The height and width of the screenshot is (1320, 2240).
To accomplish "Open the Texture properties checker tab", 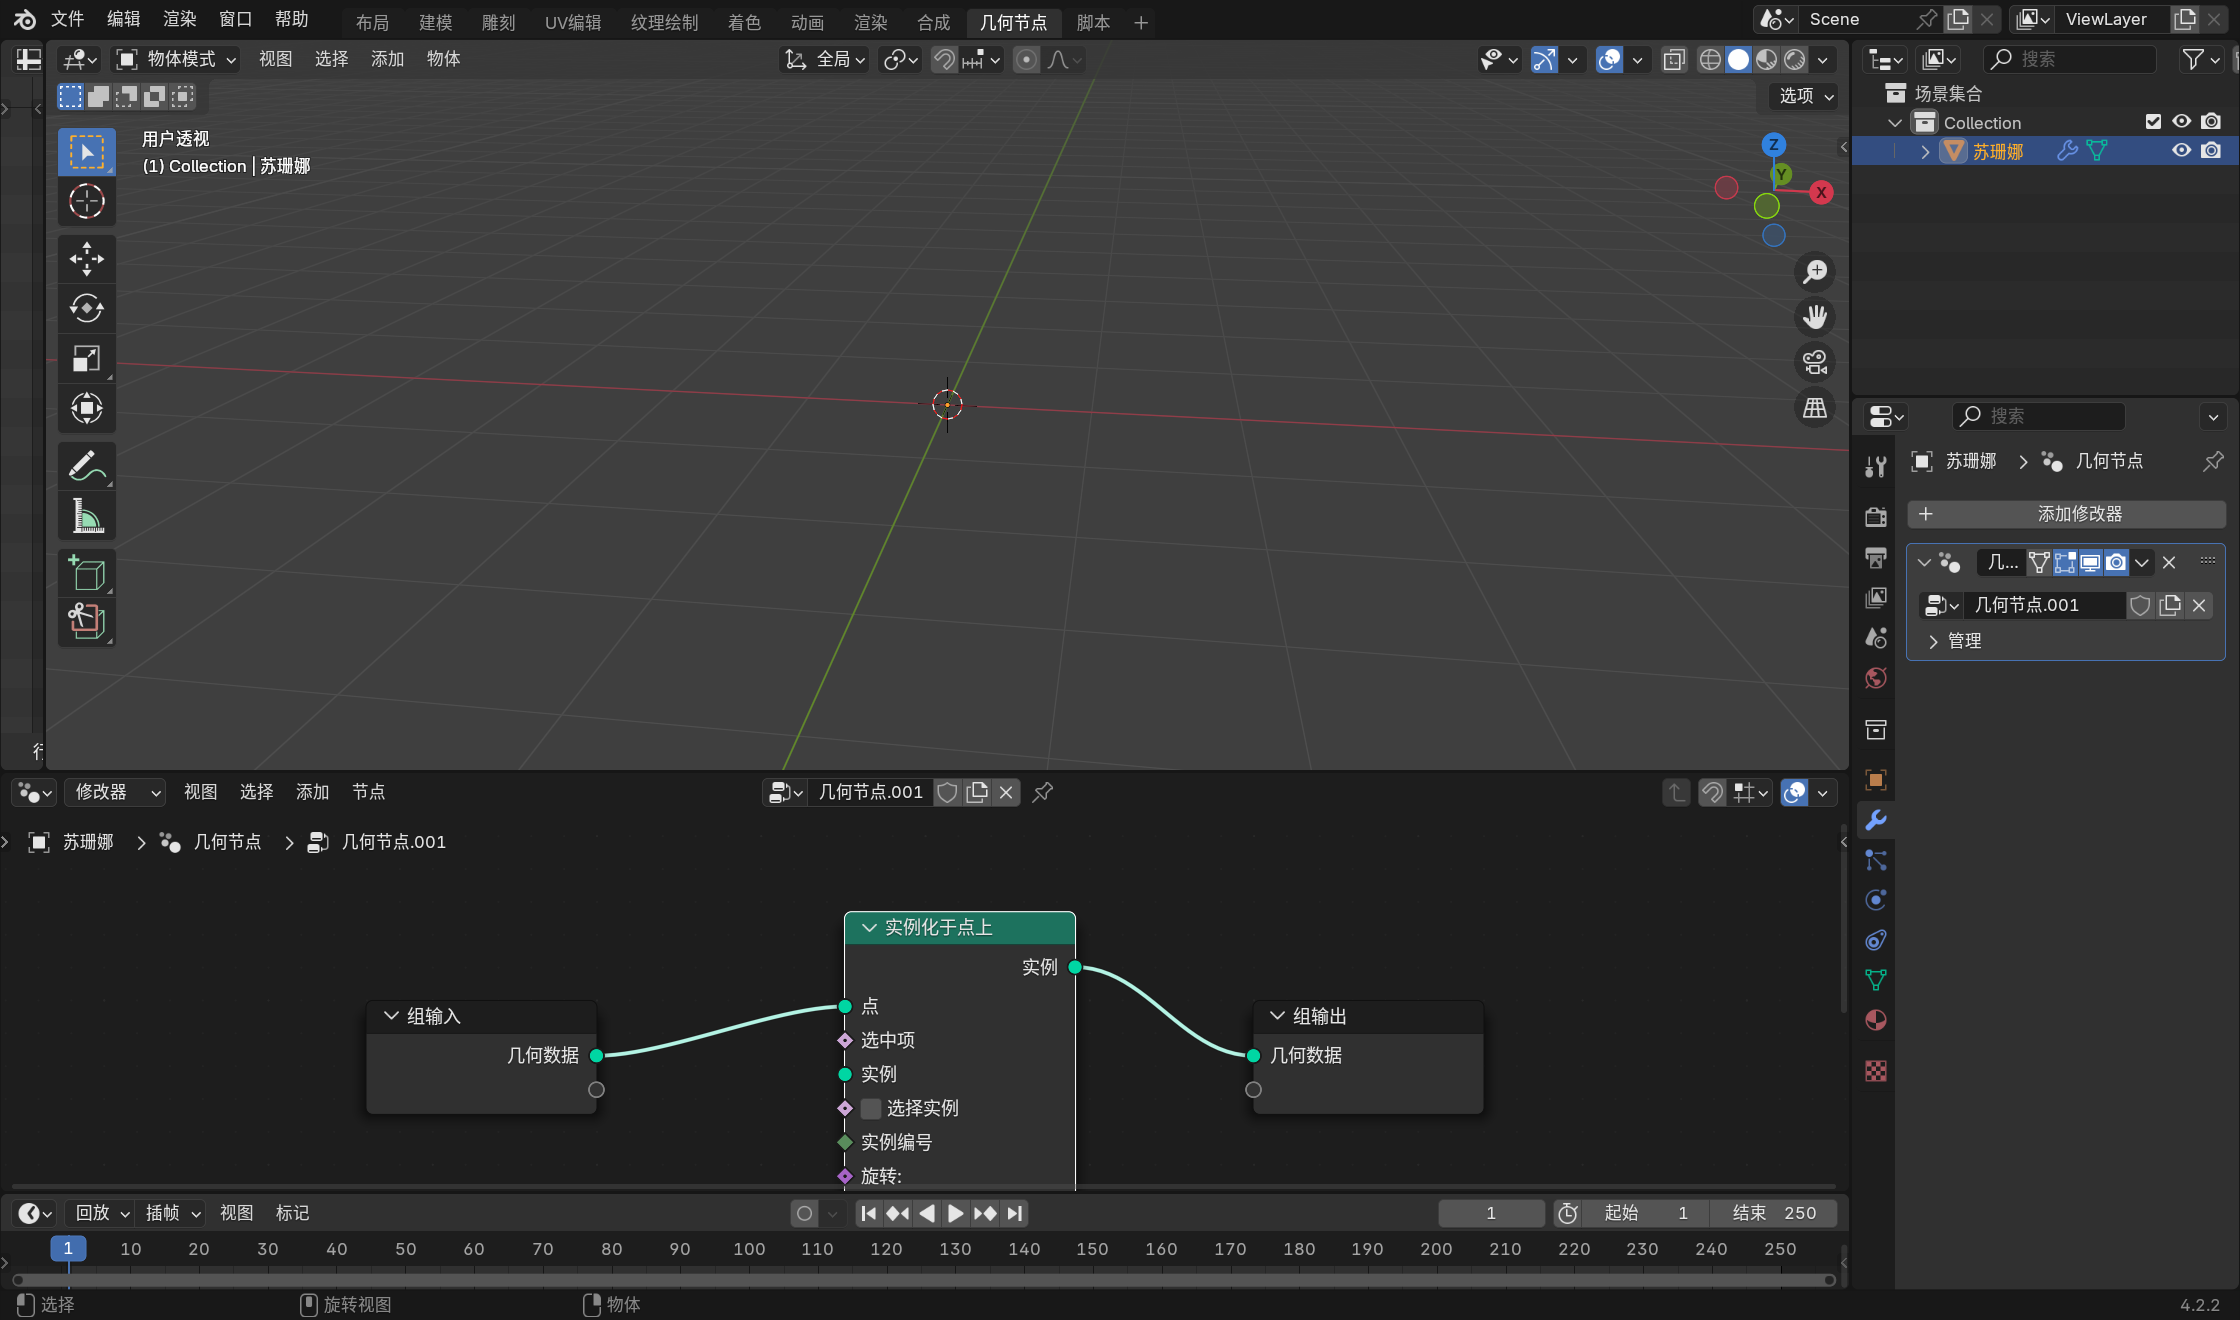I will (x=1876, y=1071).
